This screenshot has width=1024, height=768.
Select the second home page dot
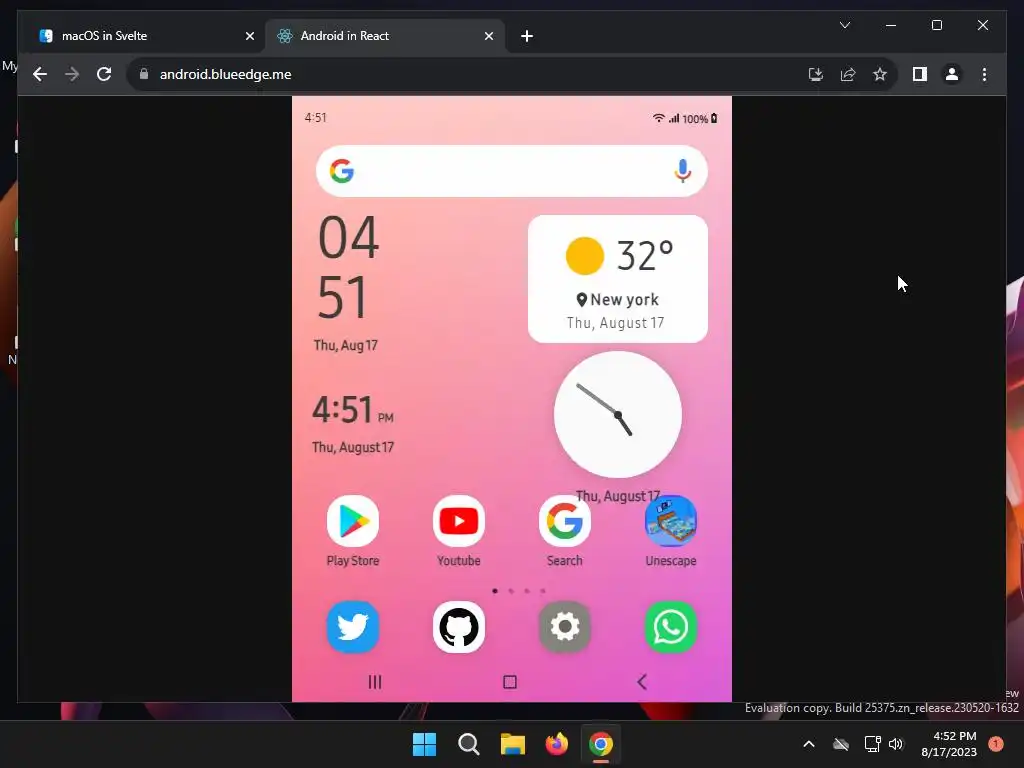[511, 591]
